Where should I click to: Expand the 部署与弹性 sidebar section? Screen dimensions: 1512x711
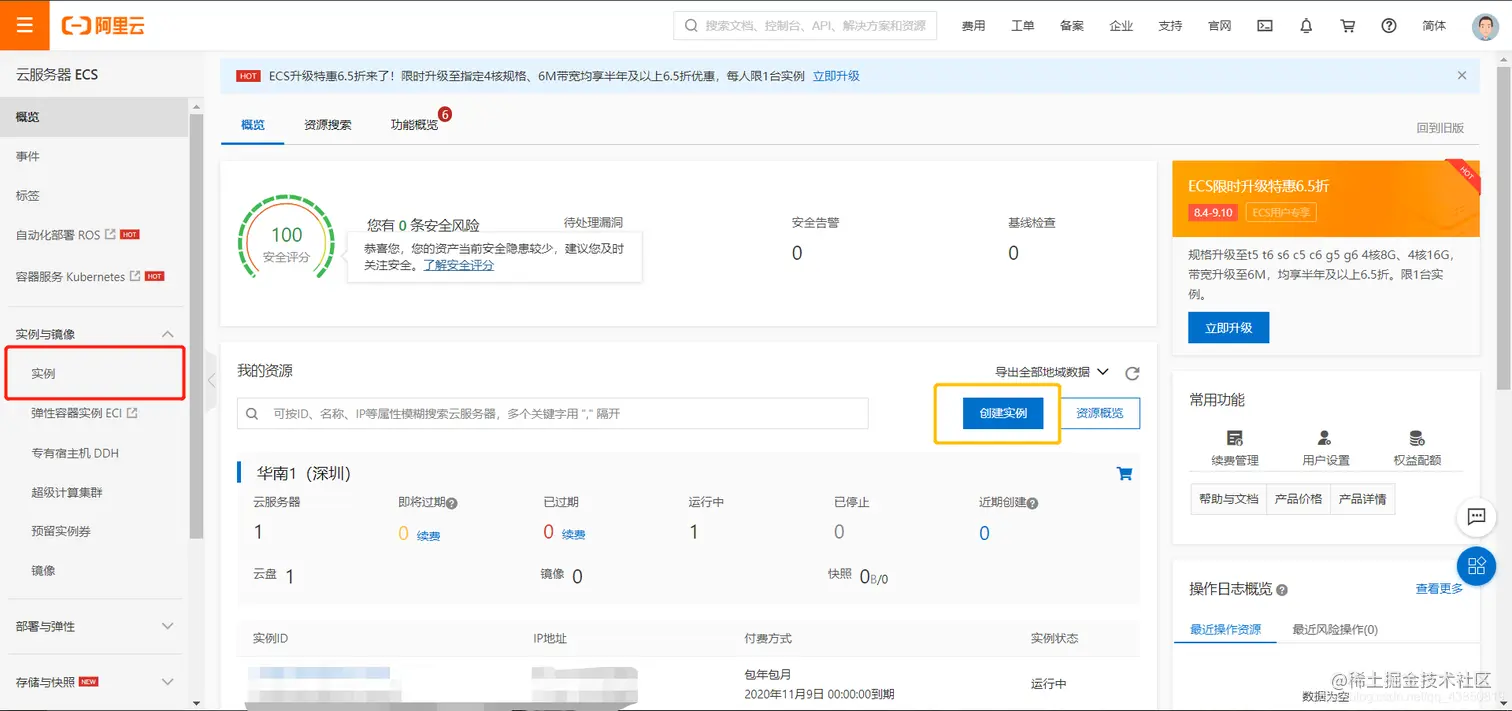click(x=167, y=627)
